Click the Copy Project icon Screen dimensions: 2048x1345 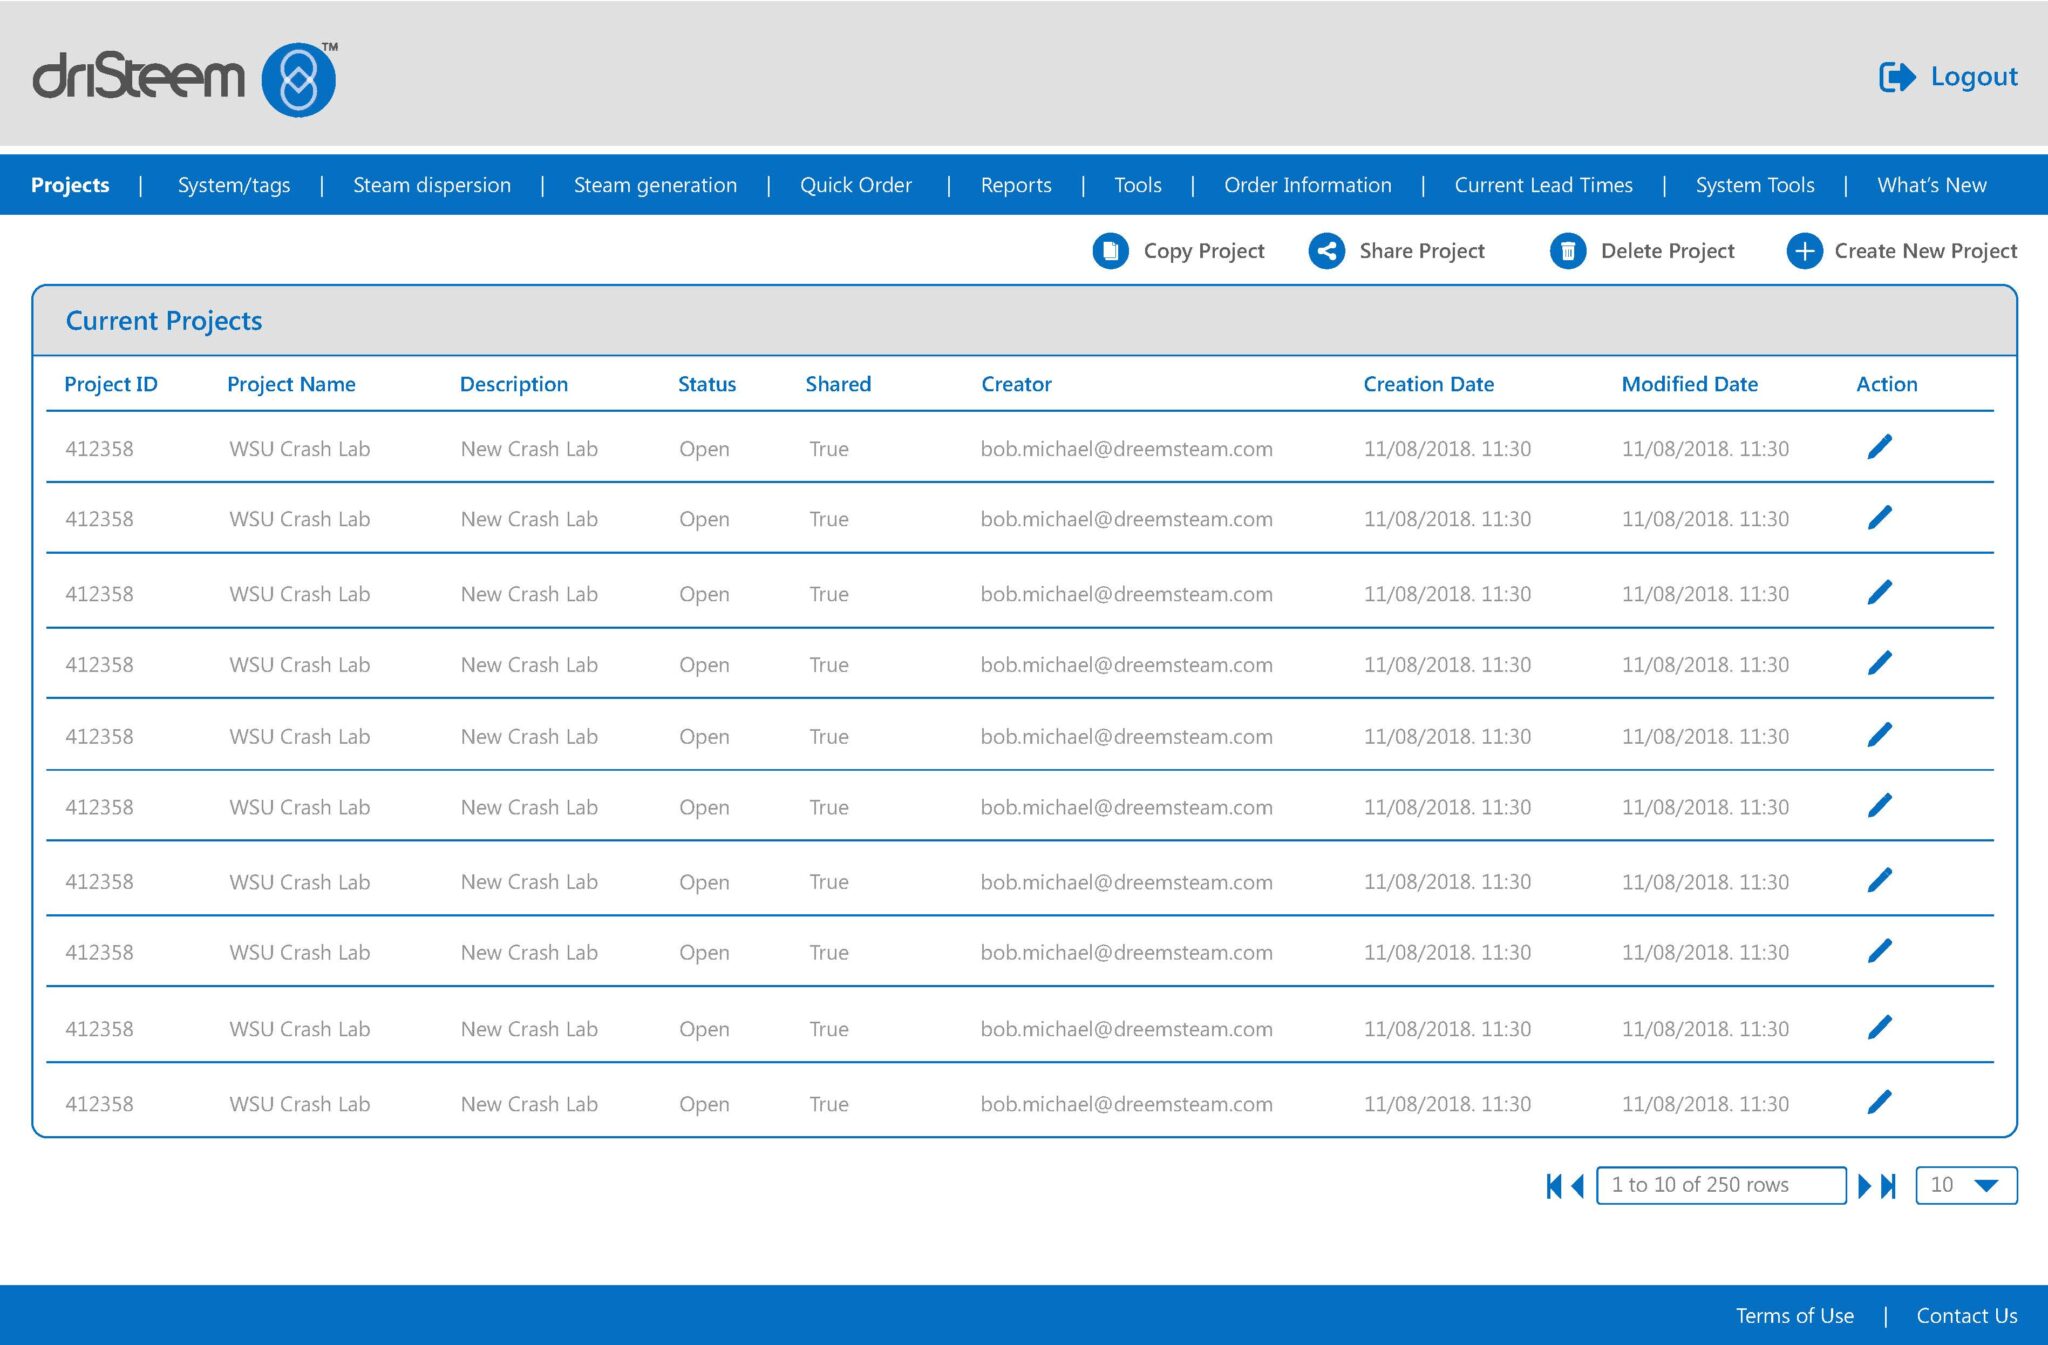click(x=1110, y=251)
